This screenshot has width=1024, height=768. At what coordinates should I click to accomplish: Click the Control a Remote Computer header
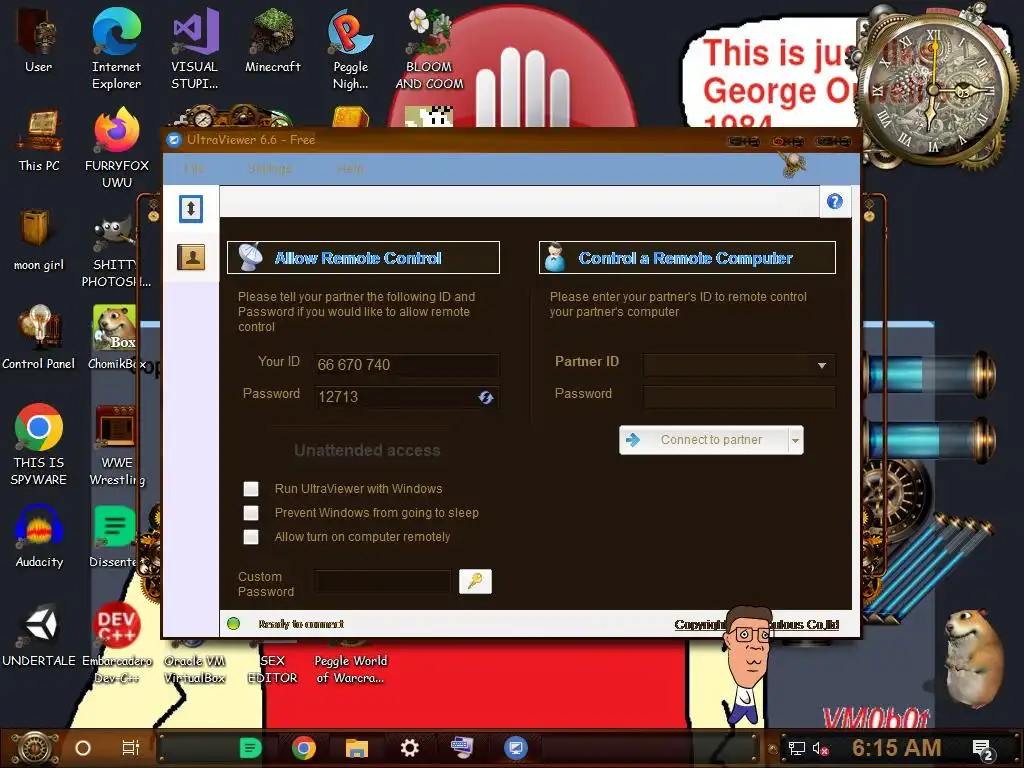point(687,257)
